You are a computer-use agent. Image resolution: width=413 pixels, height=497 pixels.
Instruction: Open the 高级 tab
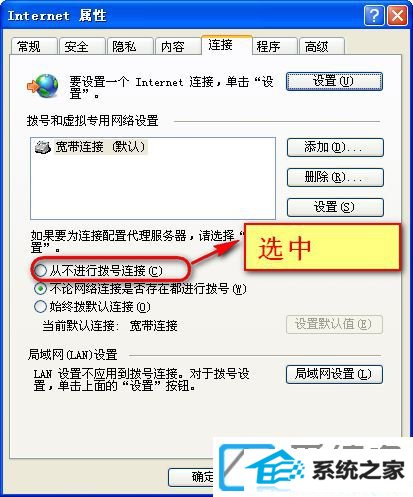click(x=322, y=46)
